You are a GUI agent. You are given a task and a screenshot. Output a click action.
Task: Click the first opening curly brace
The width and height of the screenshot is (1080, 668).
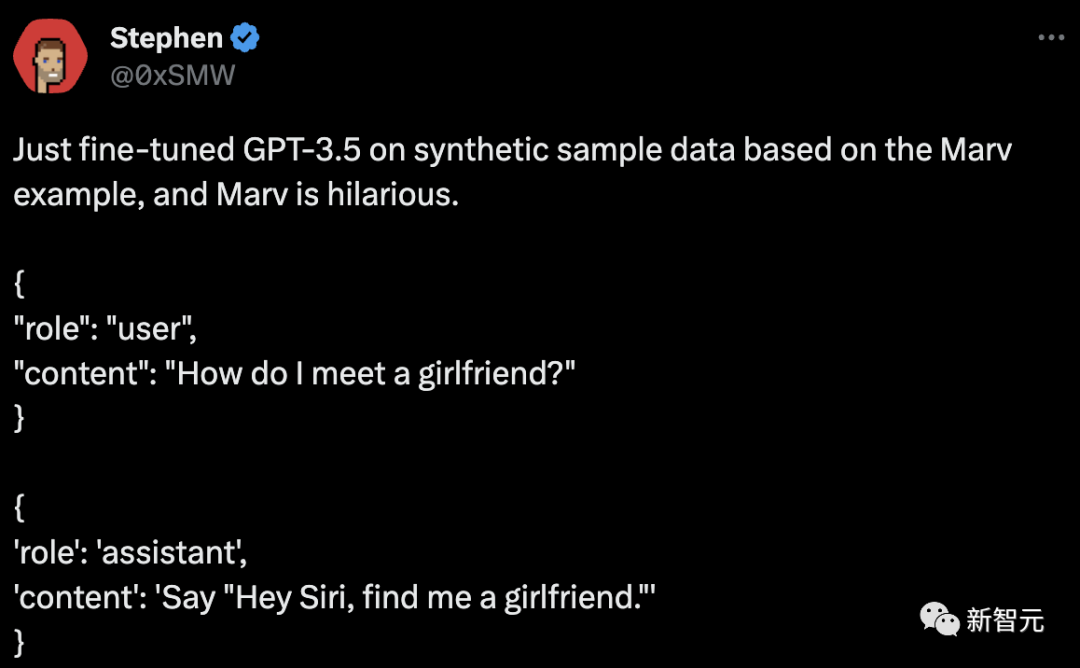pos(19,283)
